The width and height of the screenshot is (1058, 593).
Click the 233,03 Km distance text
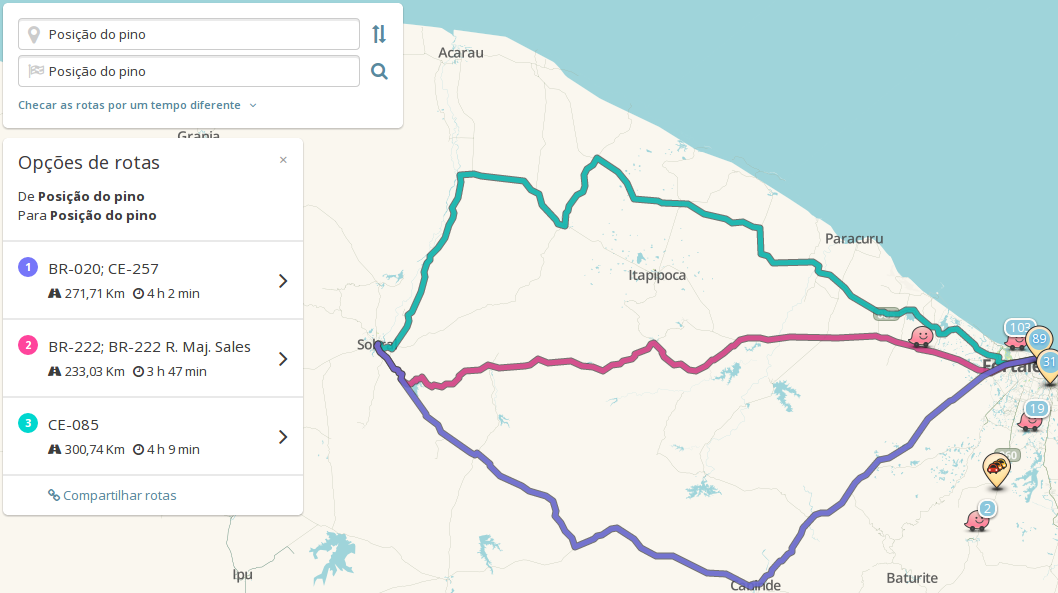(94, 372)
